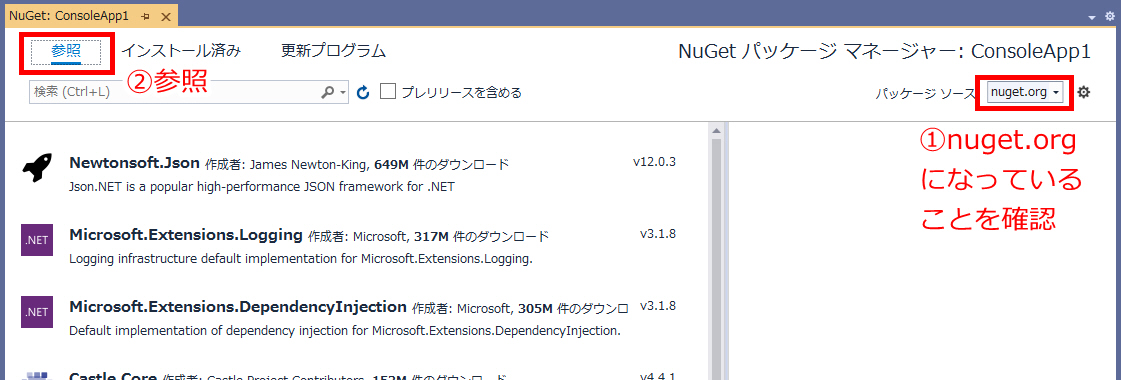
Task: Click the Microsoft.Extensions.Logging .NET icon
Action: click(36, 240)
